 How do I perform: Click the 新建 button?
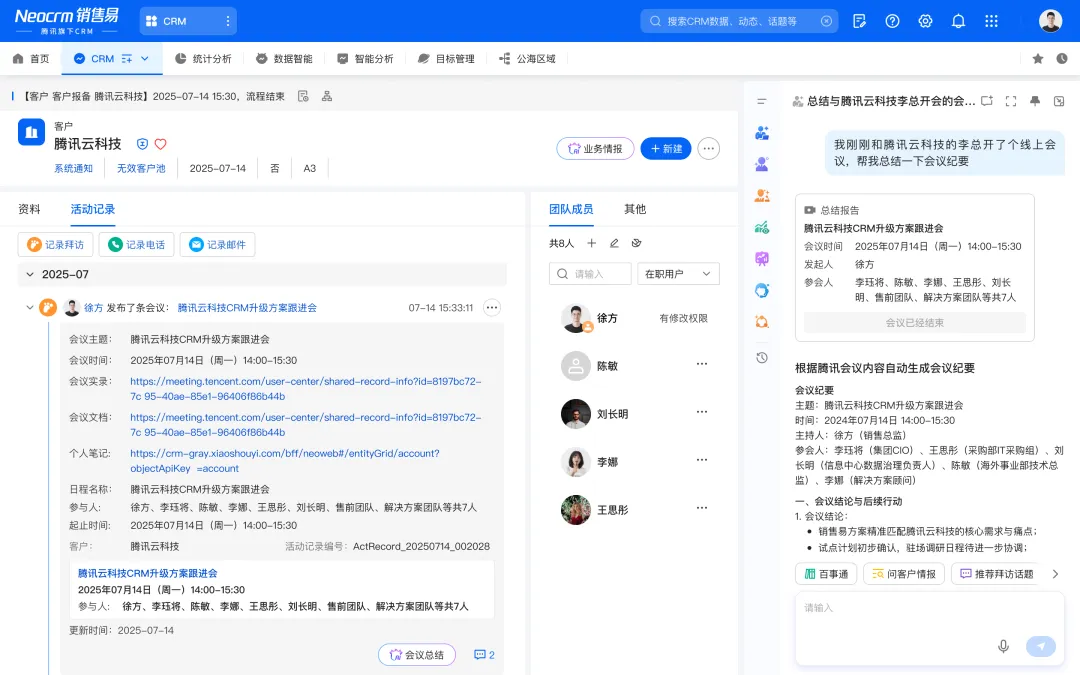[666, 149]
